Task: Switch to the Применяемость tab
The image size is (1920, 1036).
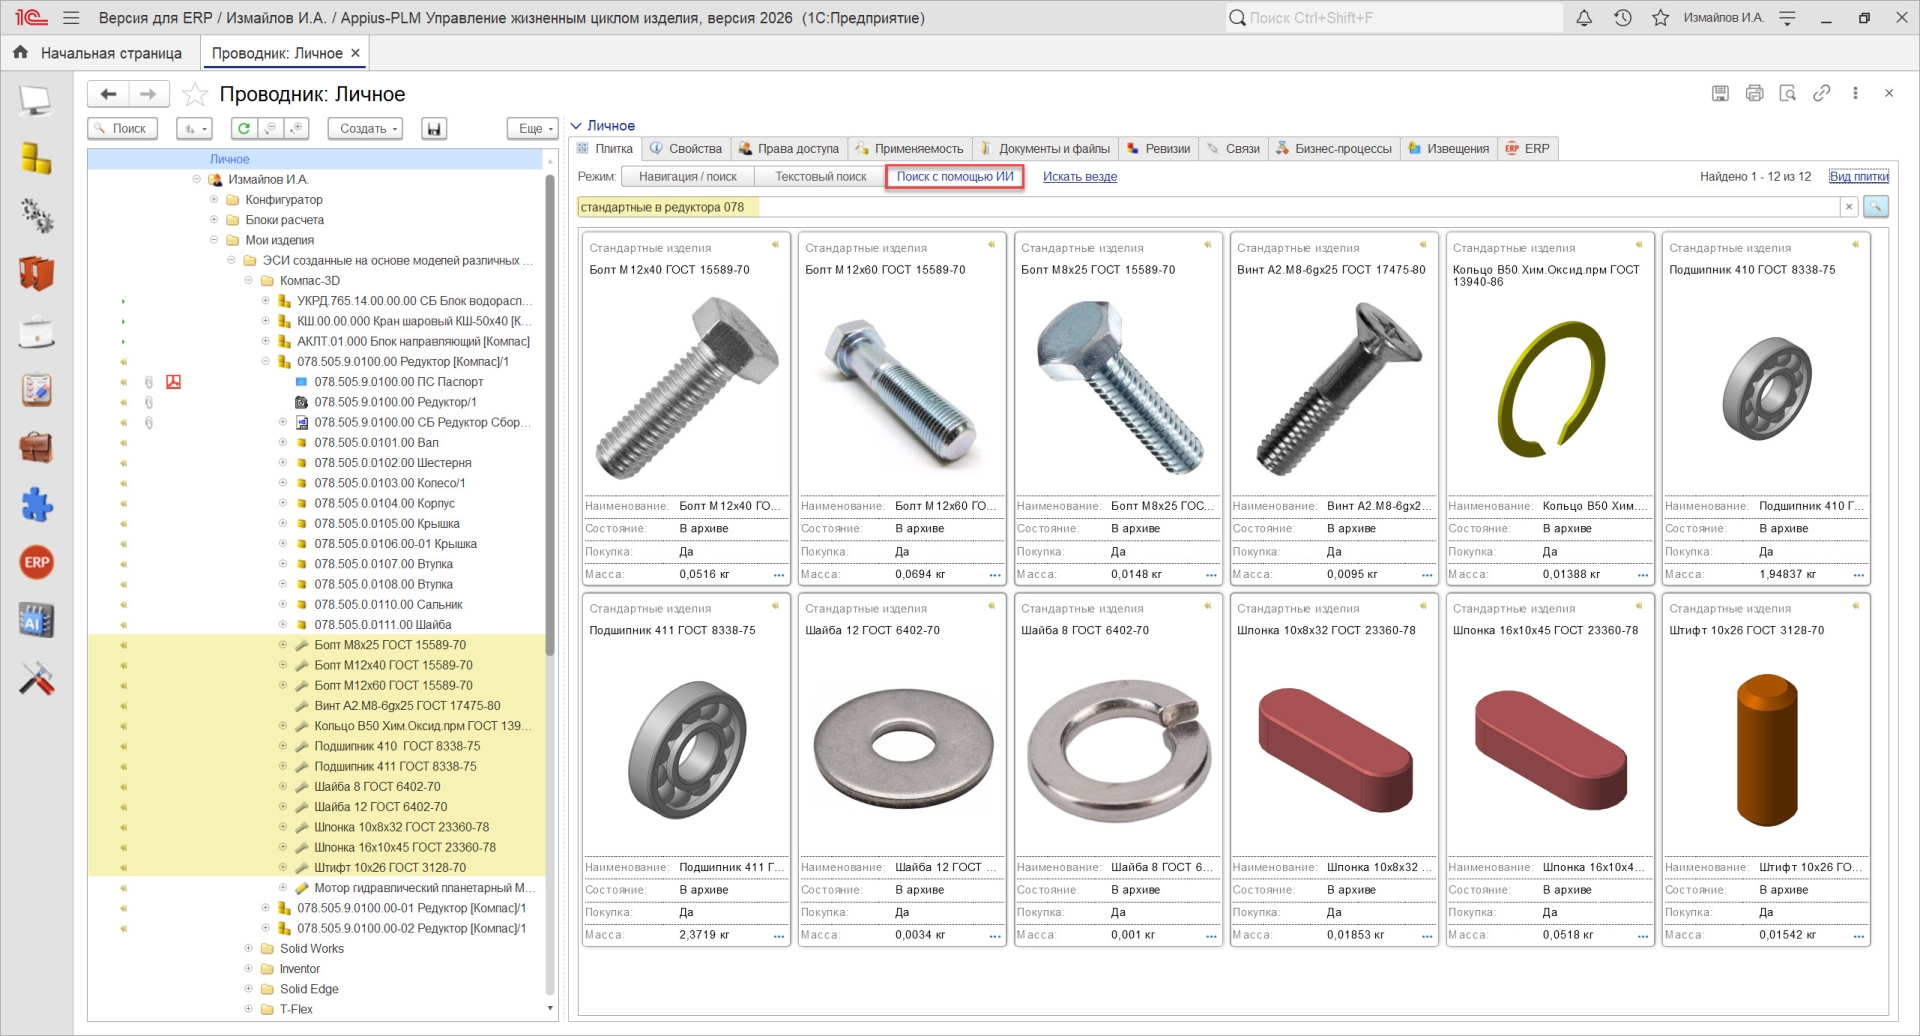Action: (x=910, y=149)
